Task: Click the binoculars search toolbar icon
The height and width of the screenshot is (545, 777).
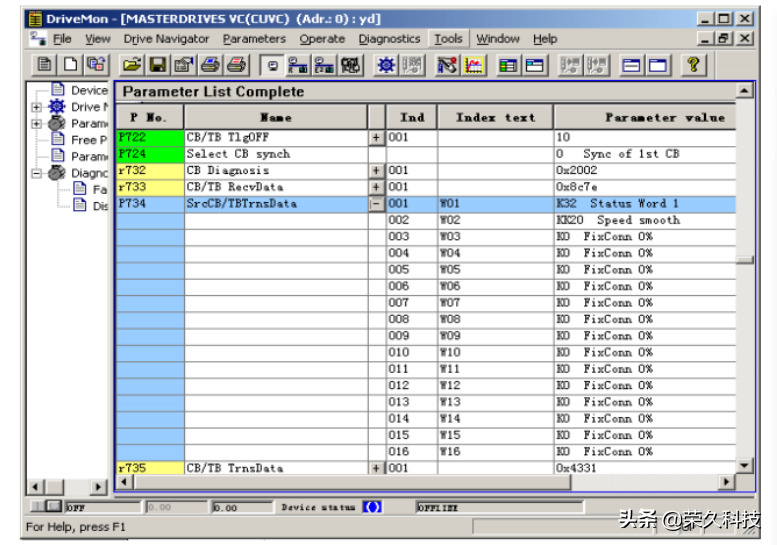Action: [x=350, y=65]
